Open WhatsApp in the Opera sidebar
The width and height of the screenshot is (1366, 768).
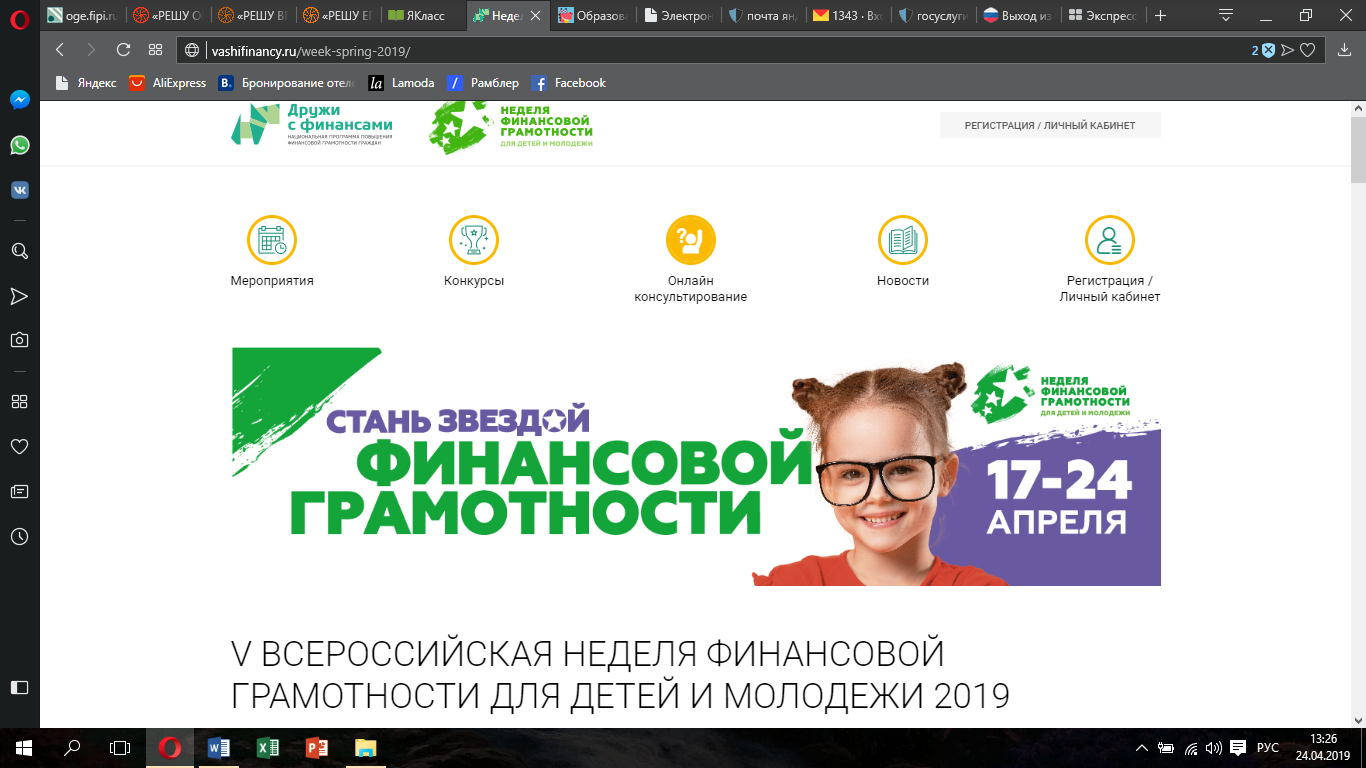point(19,145)
